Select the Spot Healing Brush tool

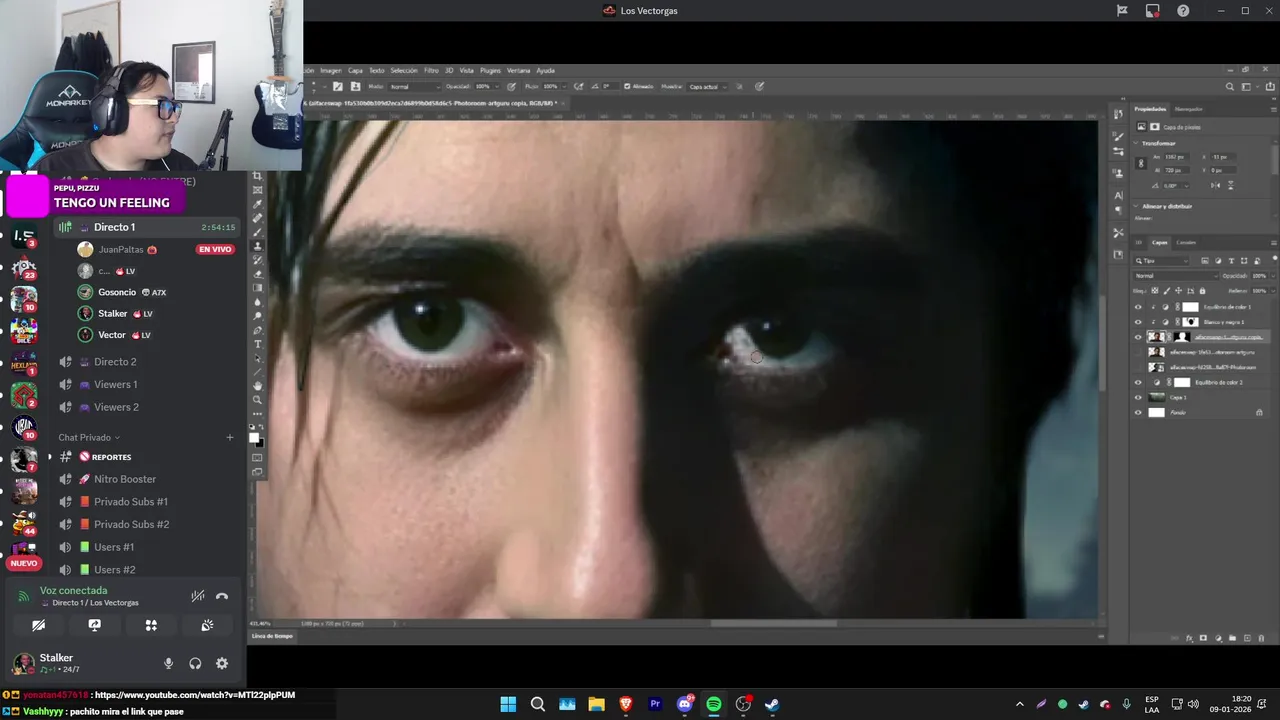(258, 218)
